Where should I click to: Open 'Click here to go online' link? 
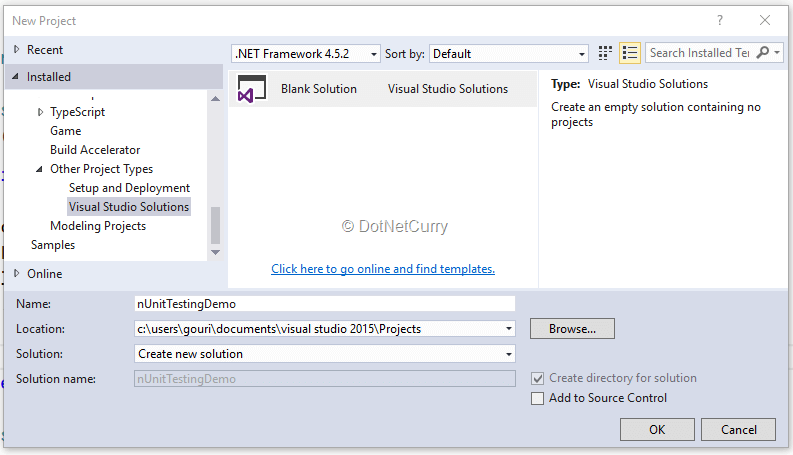(x=383, y=269)
